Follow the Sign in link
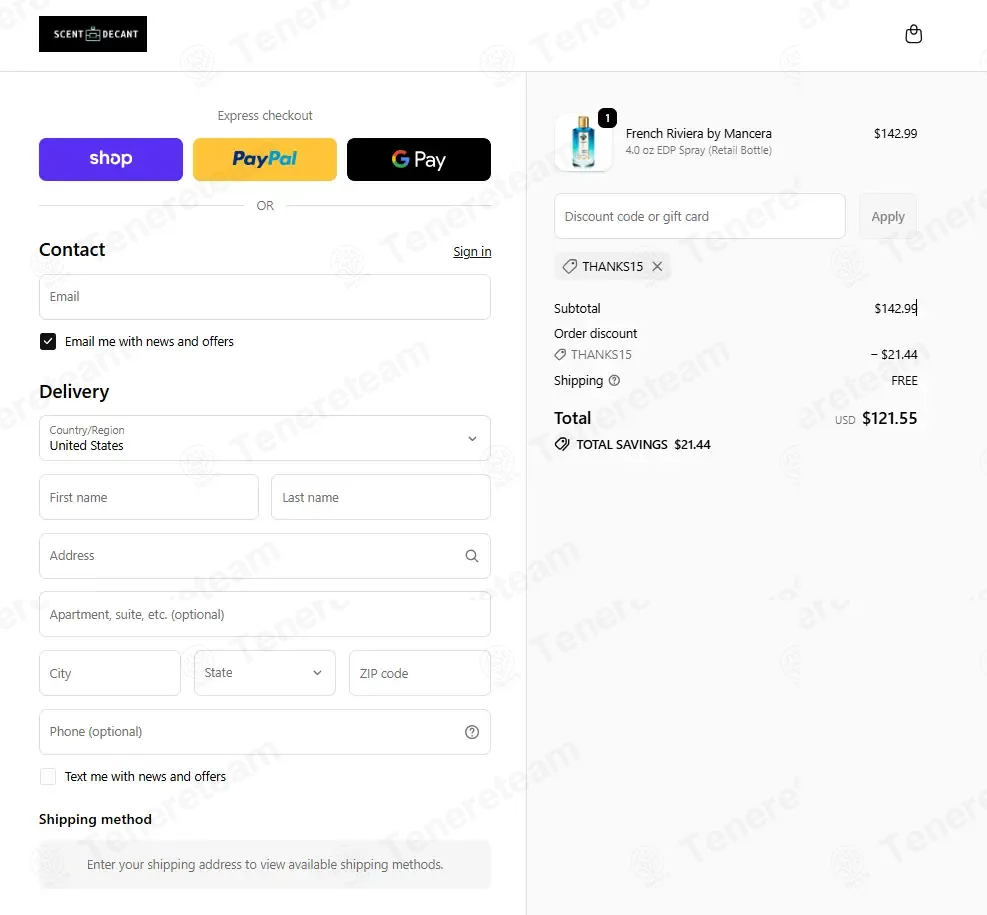This screenshot has width=987, height=915. (472, 252)
